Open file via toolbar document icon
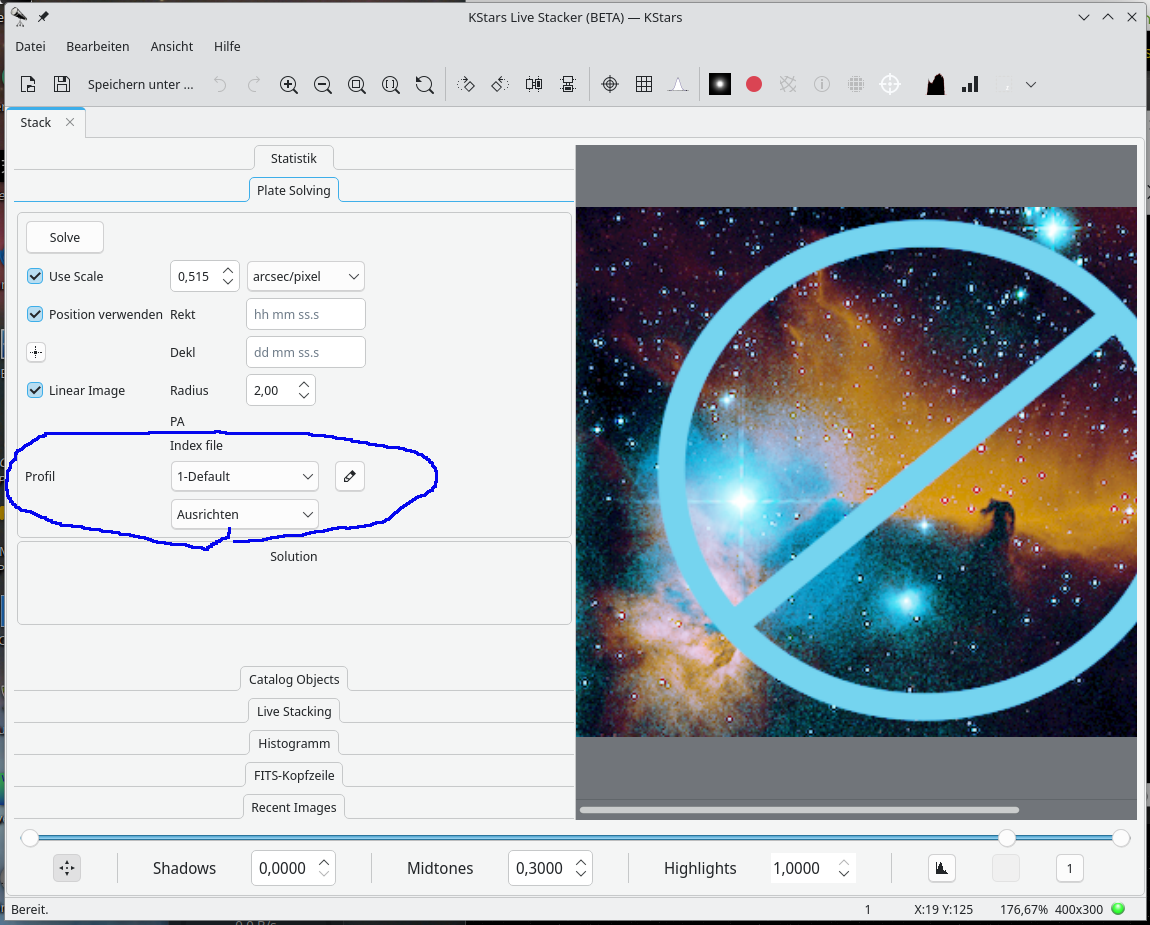 28,84
